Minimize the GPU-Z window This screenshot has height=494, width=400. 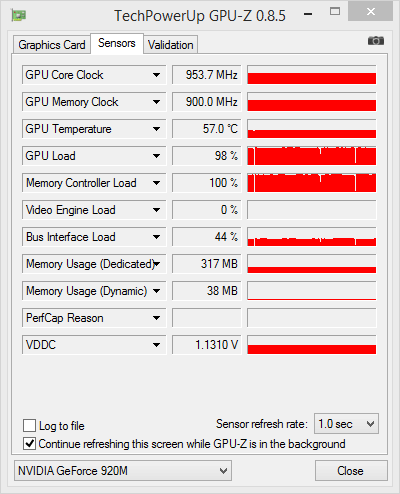coord(308,14)
